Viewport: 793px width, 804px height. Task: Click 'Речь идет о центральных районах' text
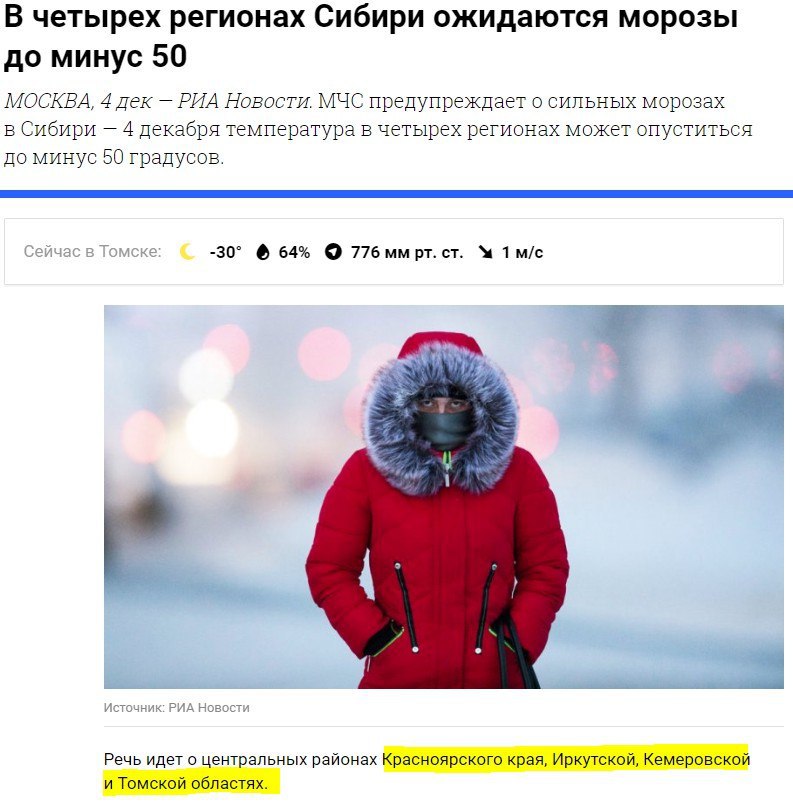240,759
